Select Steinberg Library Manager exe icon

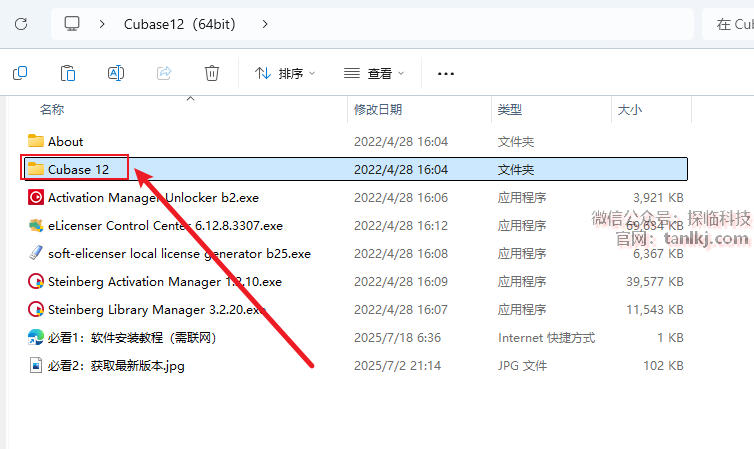(36, 309)
